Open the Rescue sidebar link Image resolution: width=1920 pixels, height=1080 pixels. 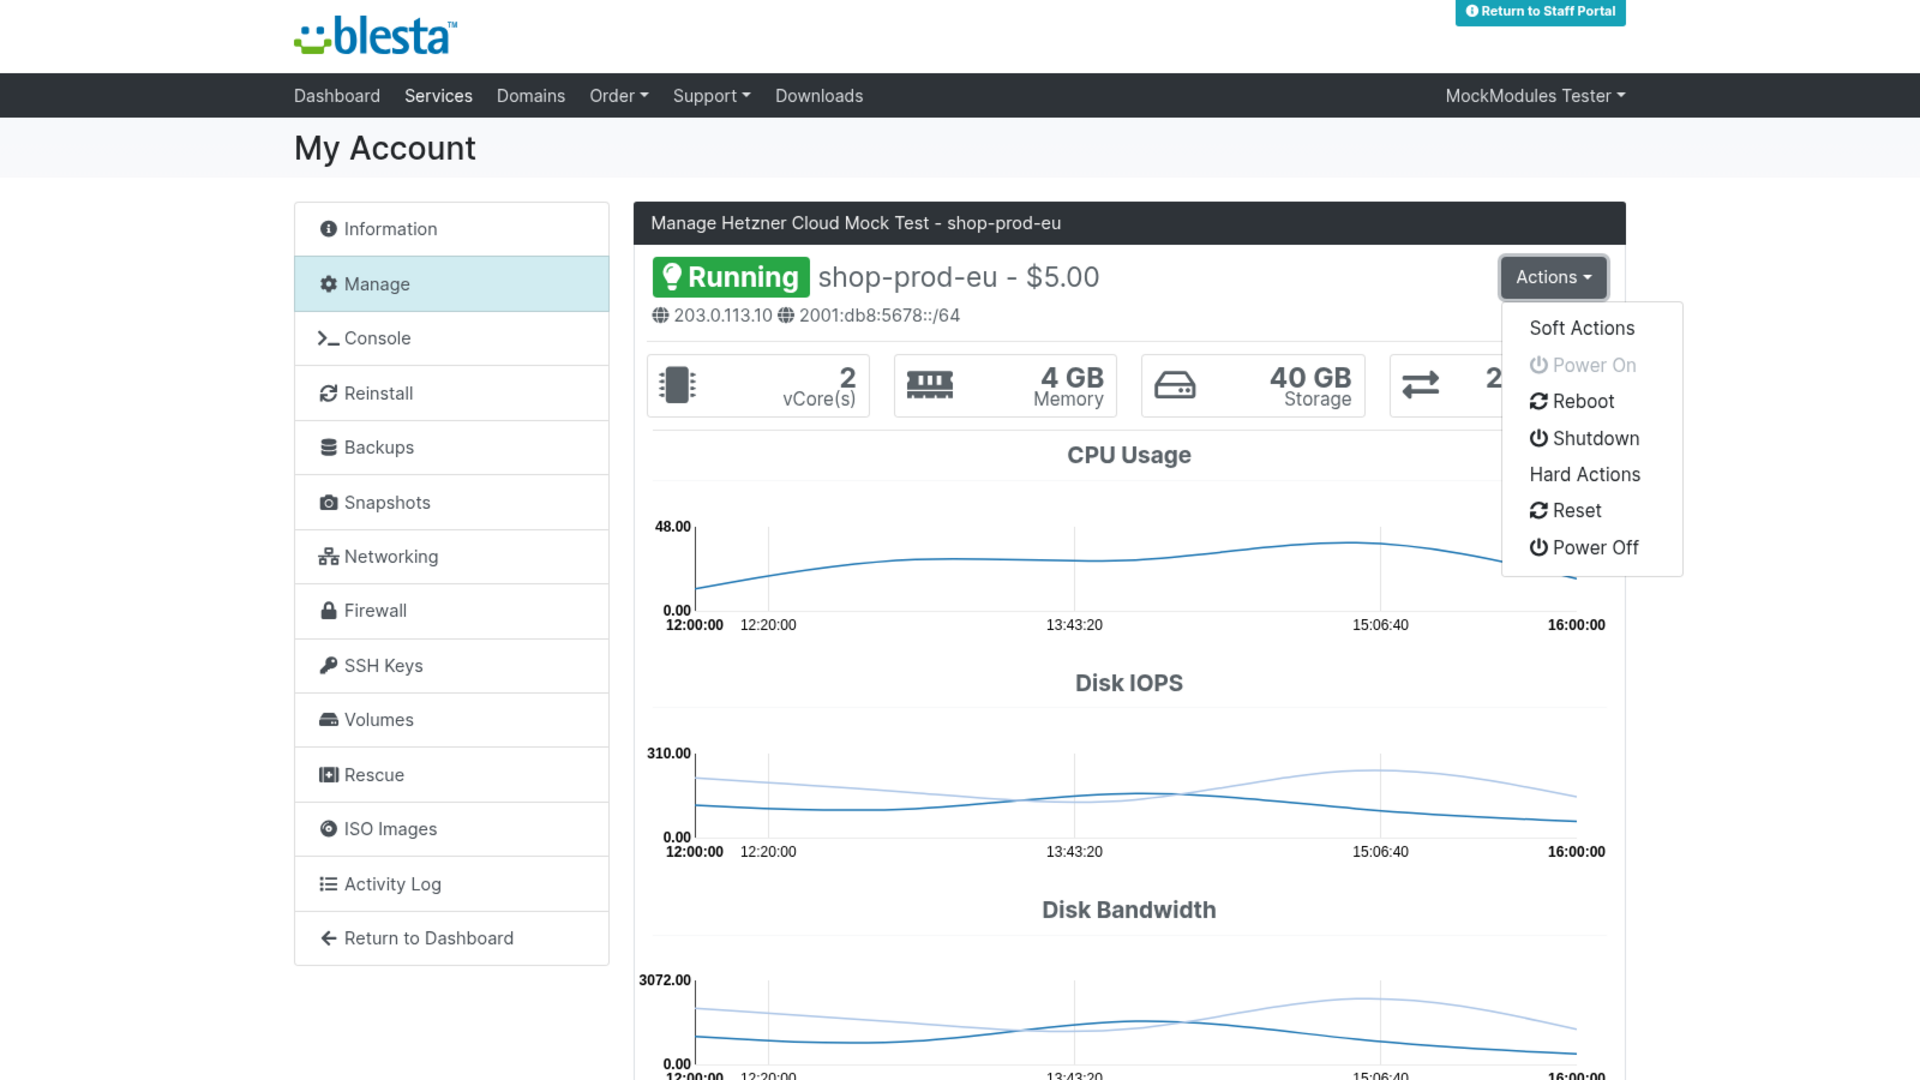[452, 775]
